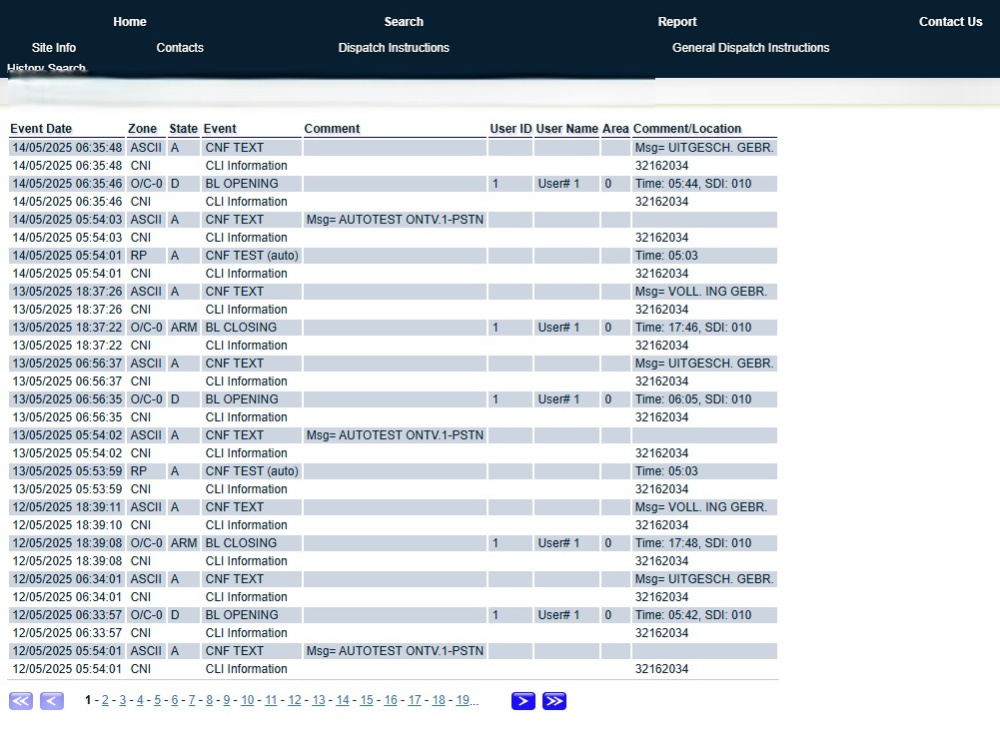Go to page 16 of results
The height and width of the screenshot is (749, 1000).
[391, 700]
